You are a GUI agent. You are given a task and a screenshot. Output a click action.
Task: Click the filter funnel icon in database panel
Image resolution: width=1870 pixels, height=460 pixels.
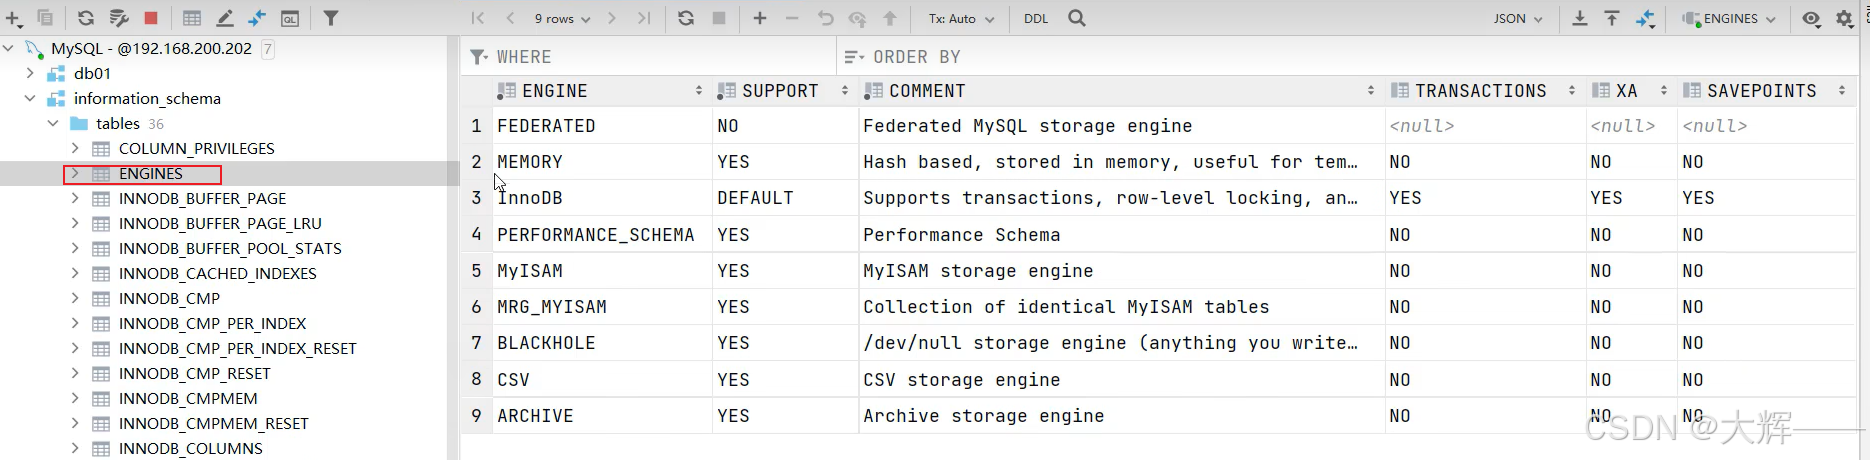(331, 18)
